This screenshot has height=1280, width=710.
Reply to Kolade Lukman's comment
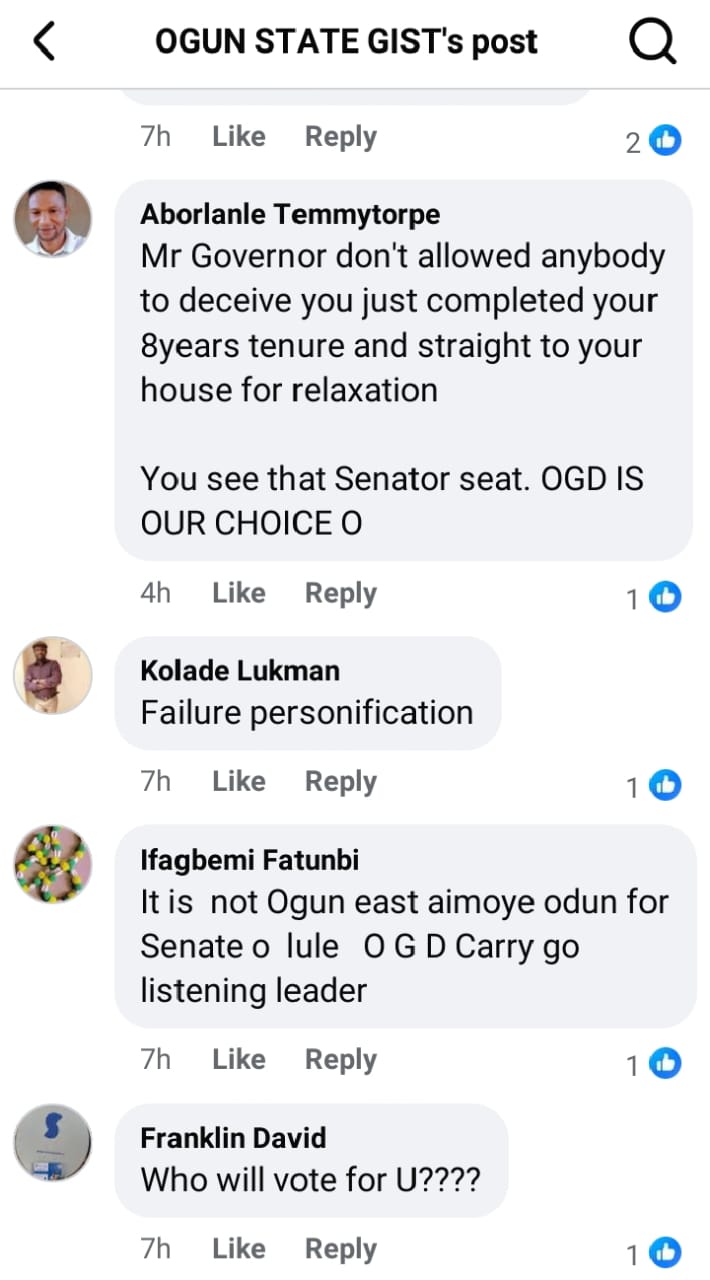pos(340,781)
